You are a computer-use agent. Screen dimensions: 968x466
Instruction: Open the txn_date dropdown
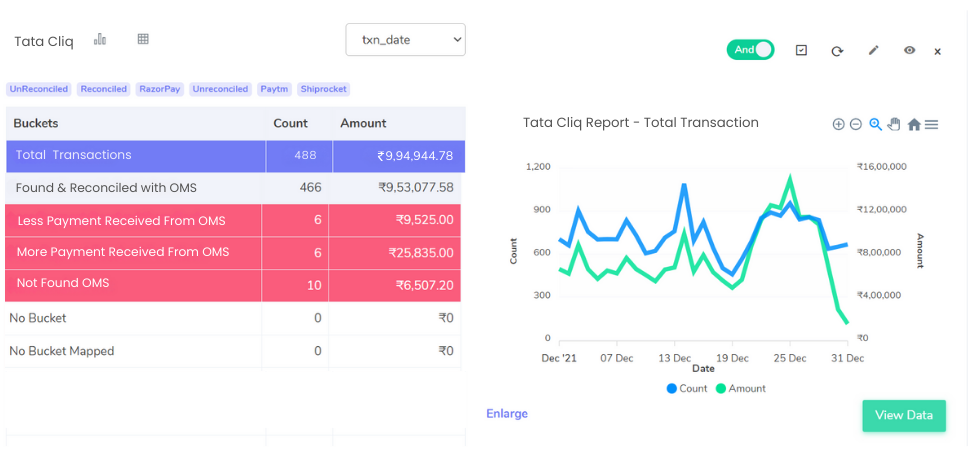[405, 40]
